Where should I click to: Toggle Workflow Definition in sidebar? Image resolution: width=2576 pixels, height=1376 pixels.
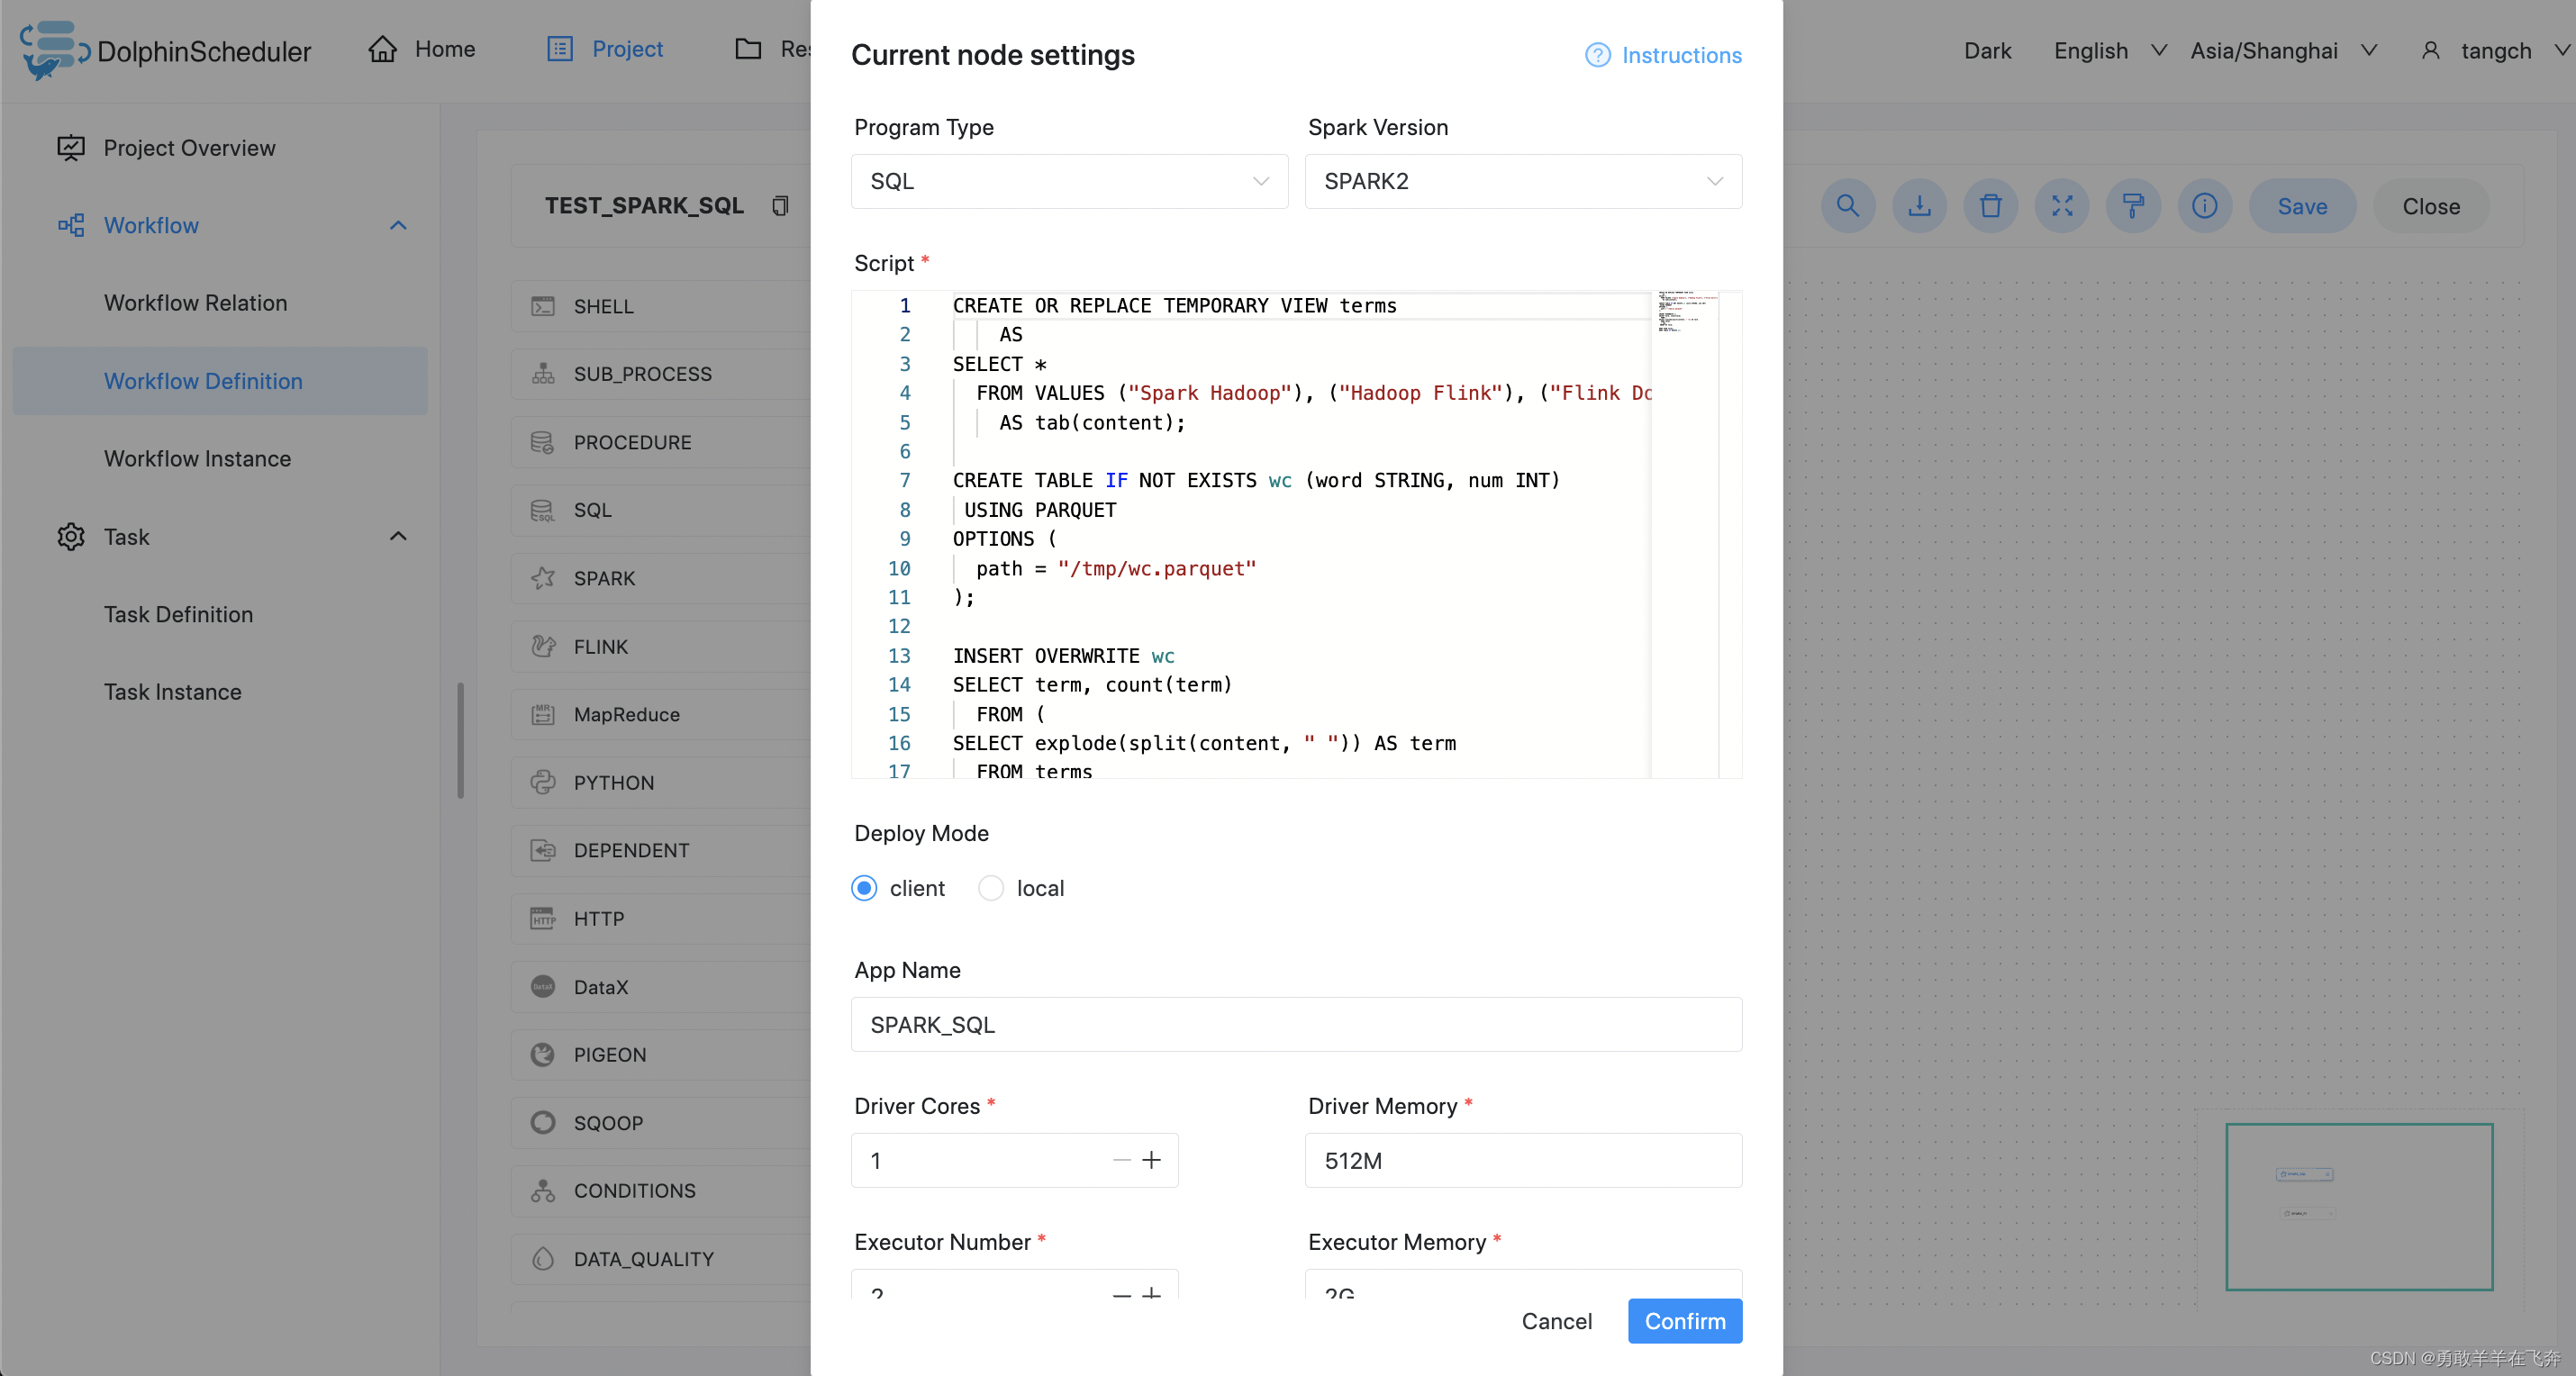[203, 380]
